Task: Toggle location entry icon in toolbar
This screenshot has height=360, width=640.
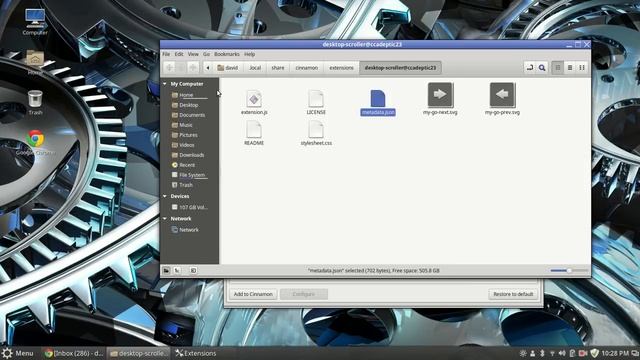Action: tap(530, 68)
